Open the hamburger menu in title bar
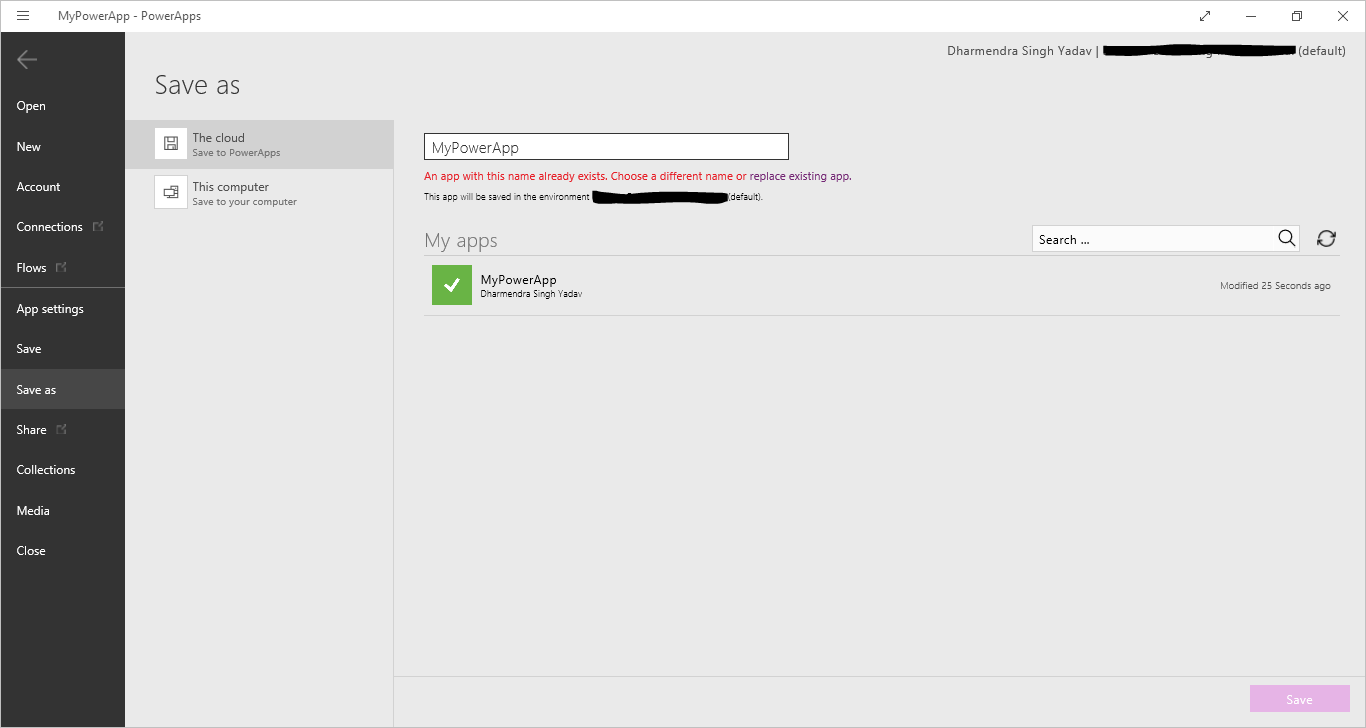1366x728 pixels. [23, 16]
